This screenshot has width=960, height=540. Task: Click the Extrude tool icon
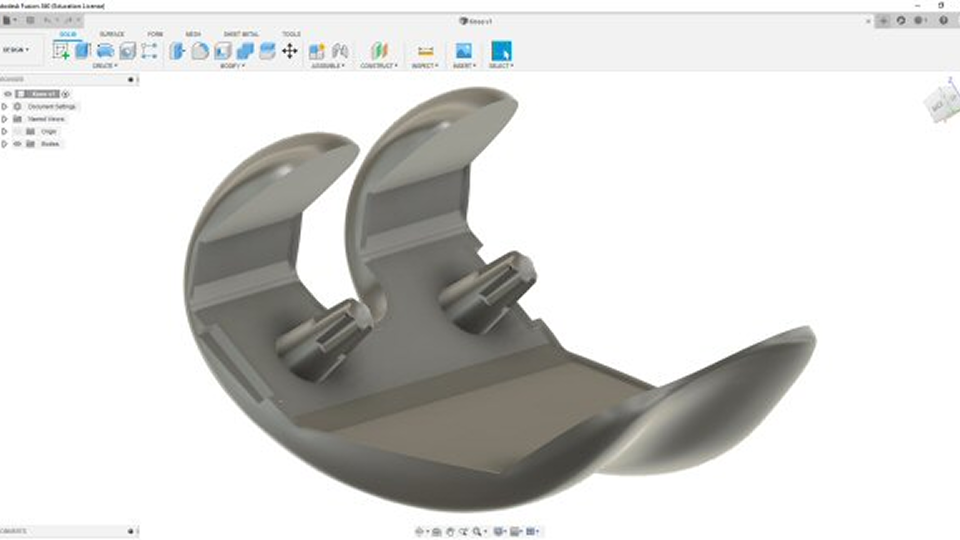pyautogui.click(x=83, y=51)
